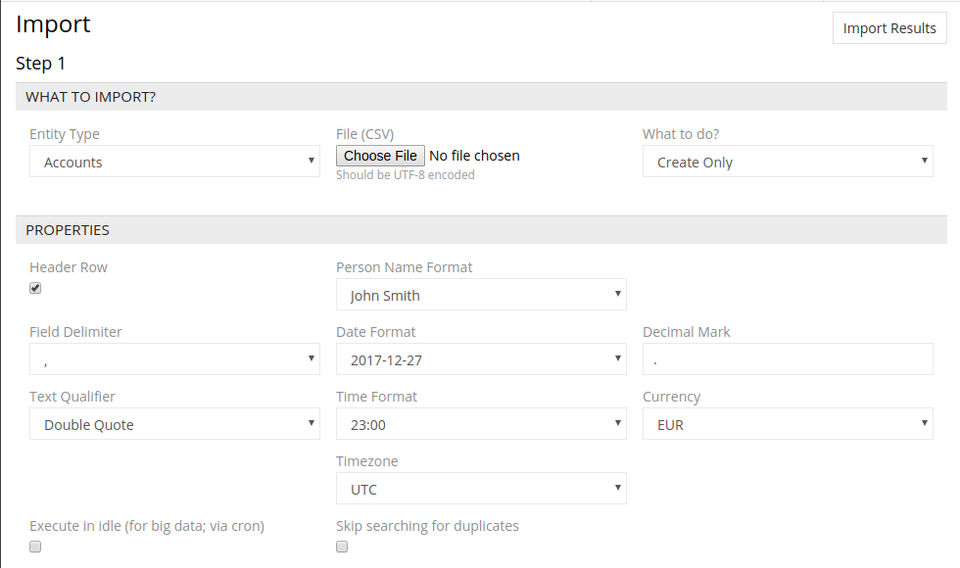Open the Text Qualifier dropdown

pos(174,424)
